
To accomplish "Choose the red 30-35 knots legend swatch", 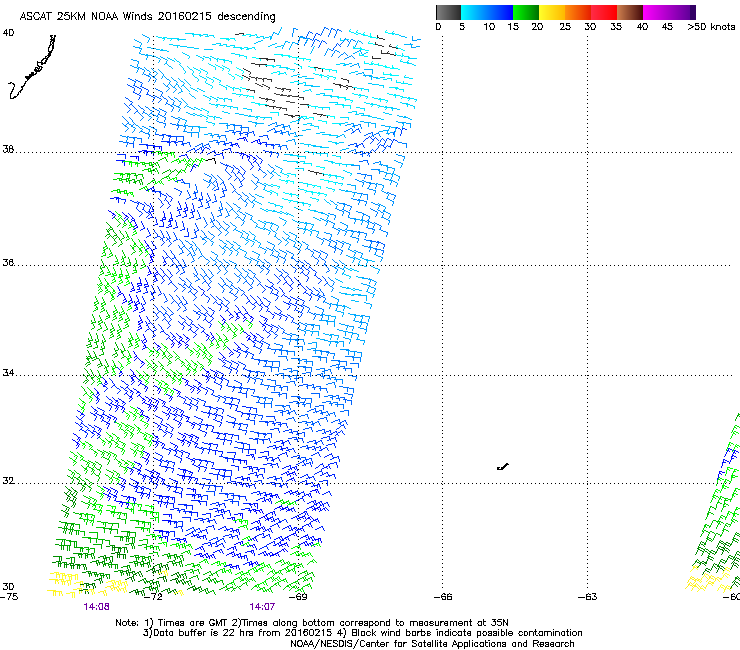I will click(604, 12).
